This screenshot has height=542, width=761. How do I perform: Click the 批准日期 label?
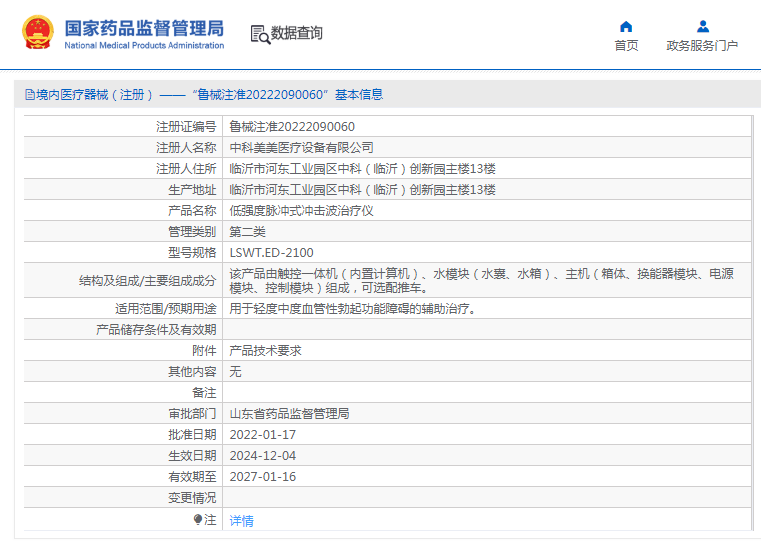[192, 435]
